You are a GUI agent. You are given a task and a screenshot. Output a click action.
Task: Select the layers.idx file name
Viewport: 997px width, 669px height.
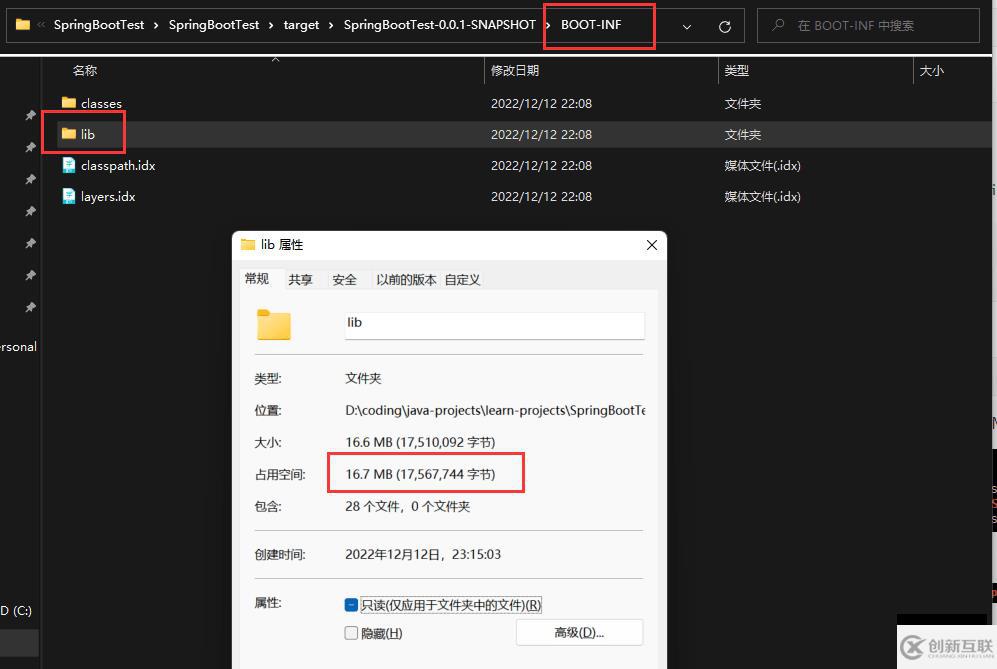click(107, 197)
